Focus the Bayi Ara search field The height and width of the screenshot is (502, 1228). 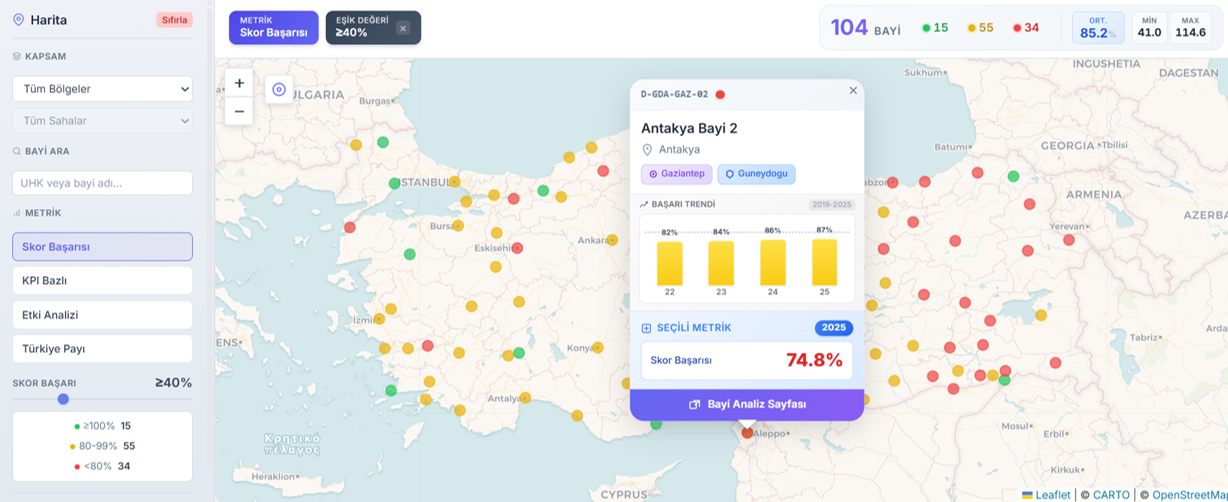102,183
